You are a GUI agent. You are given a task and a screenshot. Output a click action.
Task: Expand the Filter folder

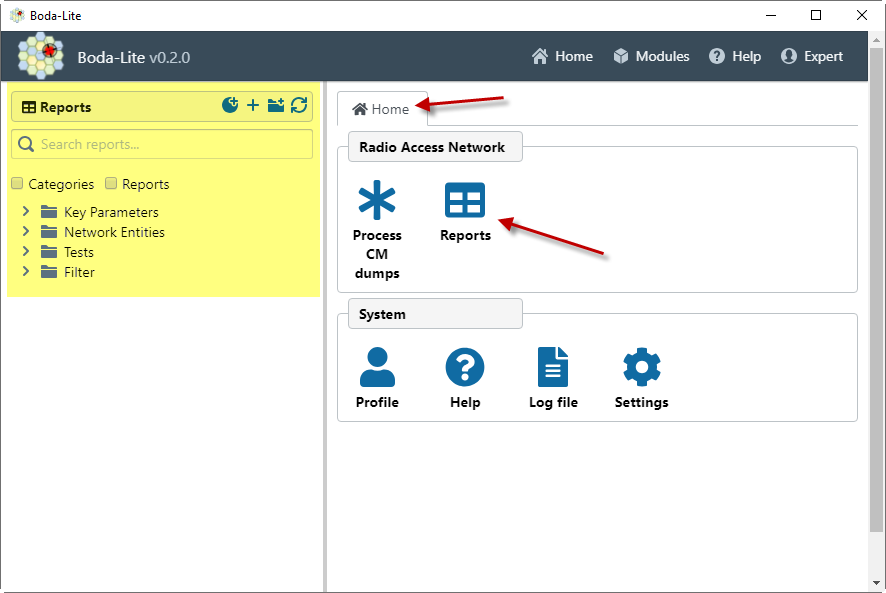click(26, 272)
